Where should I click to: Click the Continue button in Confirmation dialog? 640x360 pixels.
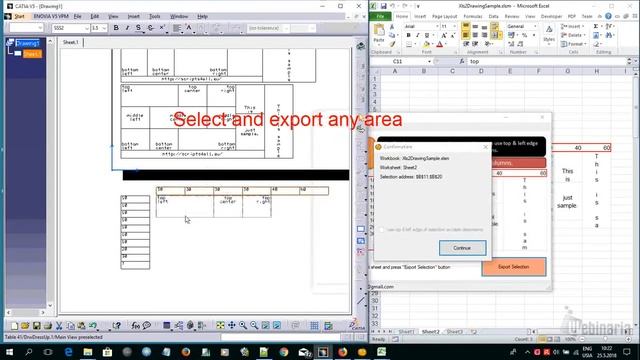(x=462, y=248)
